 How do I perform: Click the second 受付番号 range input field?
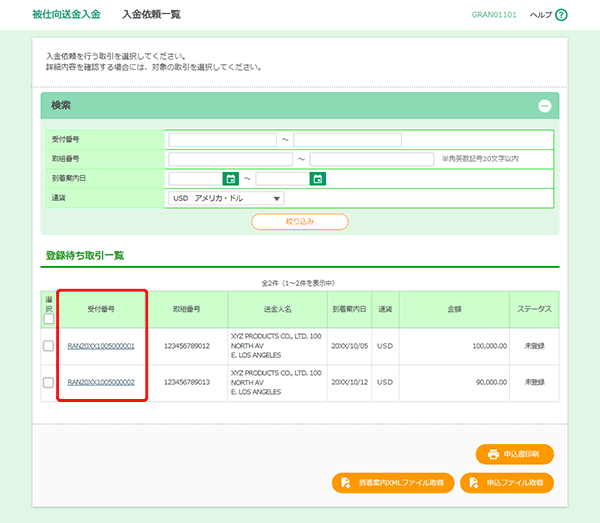[x=347, y=140]
